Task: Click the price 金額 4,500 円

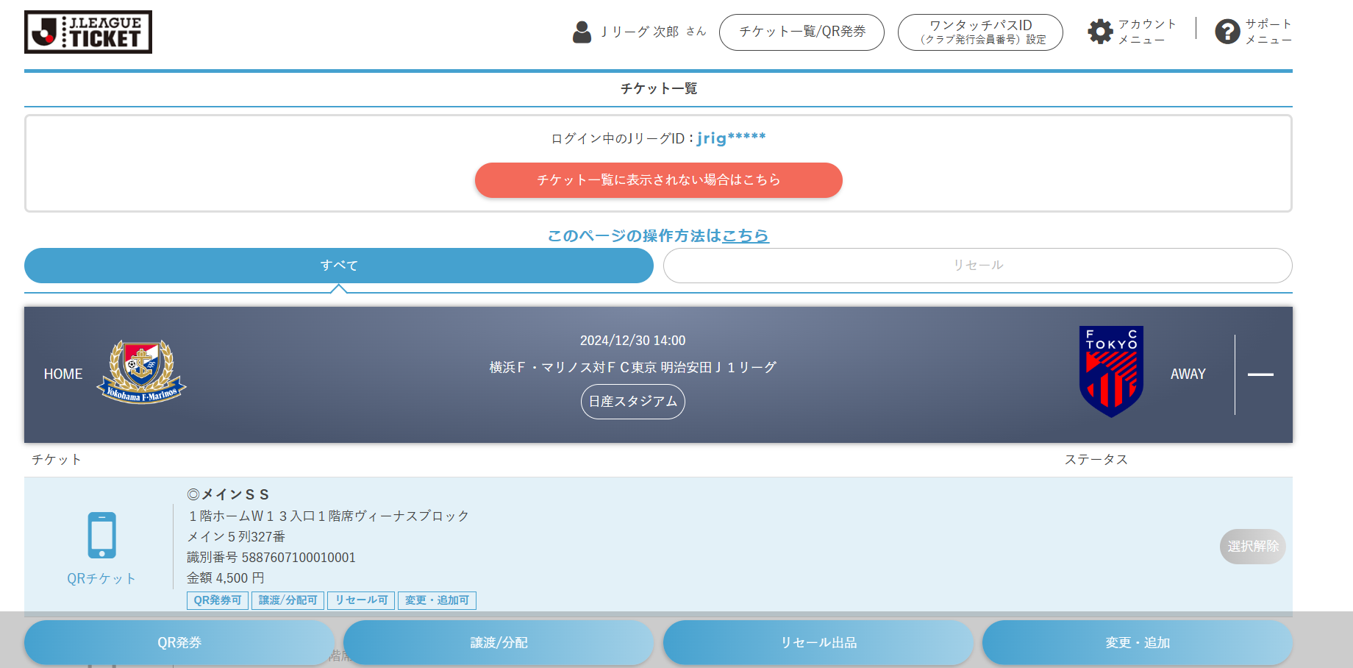Action: [226, 578]
